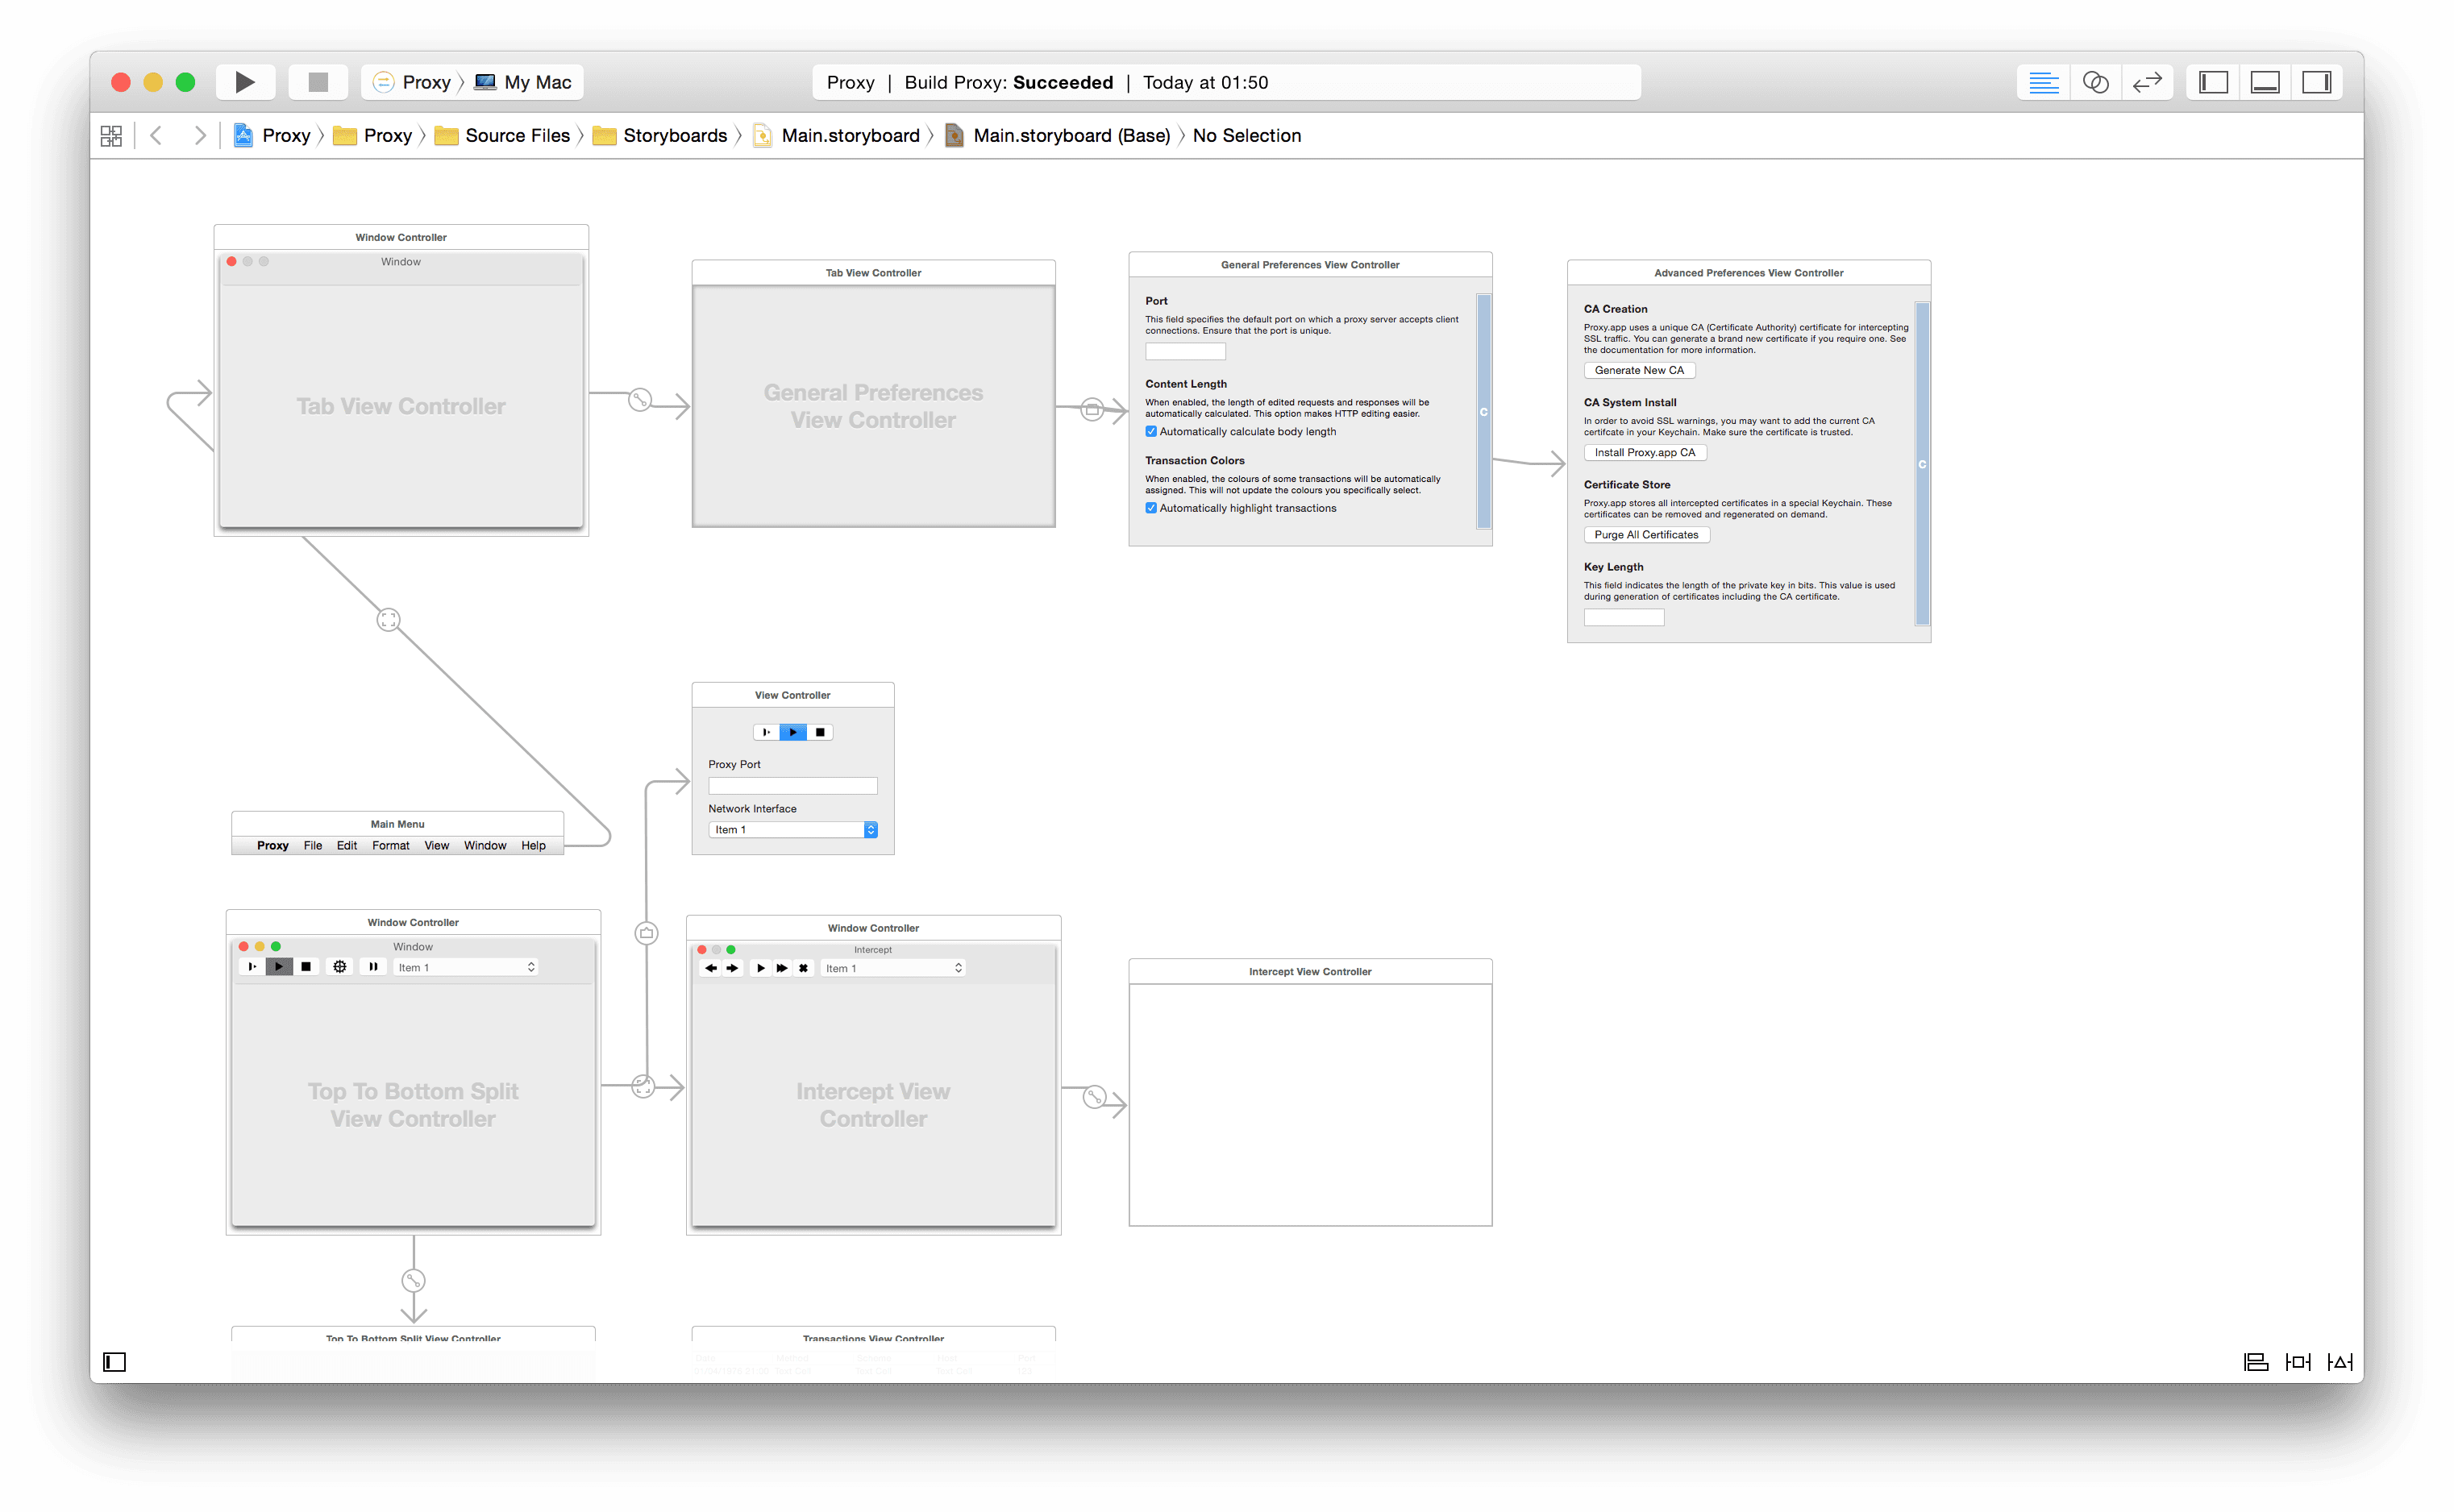Screen dimensions: 2454x1512
Task: Show the document outline
Action: pyautogui.click(x=115, y=1362)
